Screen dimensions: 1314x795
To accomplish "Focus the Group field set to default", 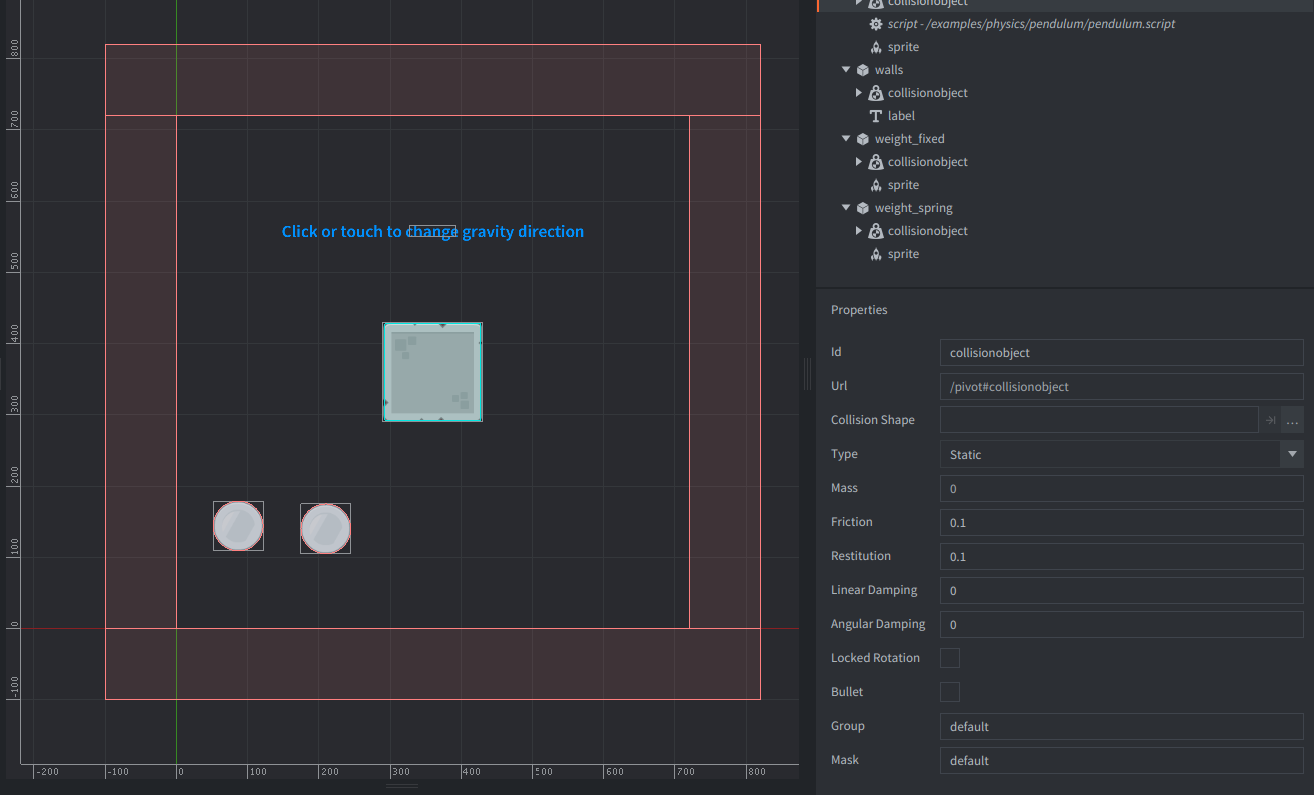I will 1122,726.
